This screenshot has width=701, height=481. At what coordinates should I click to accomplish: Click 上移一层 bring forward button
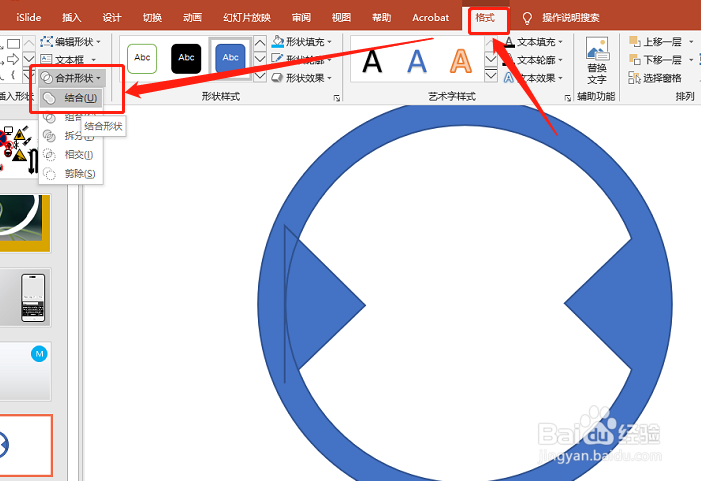pyautogui.click(x=655, y=42)
